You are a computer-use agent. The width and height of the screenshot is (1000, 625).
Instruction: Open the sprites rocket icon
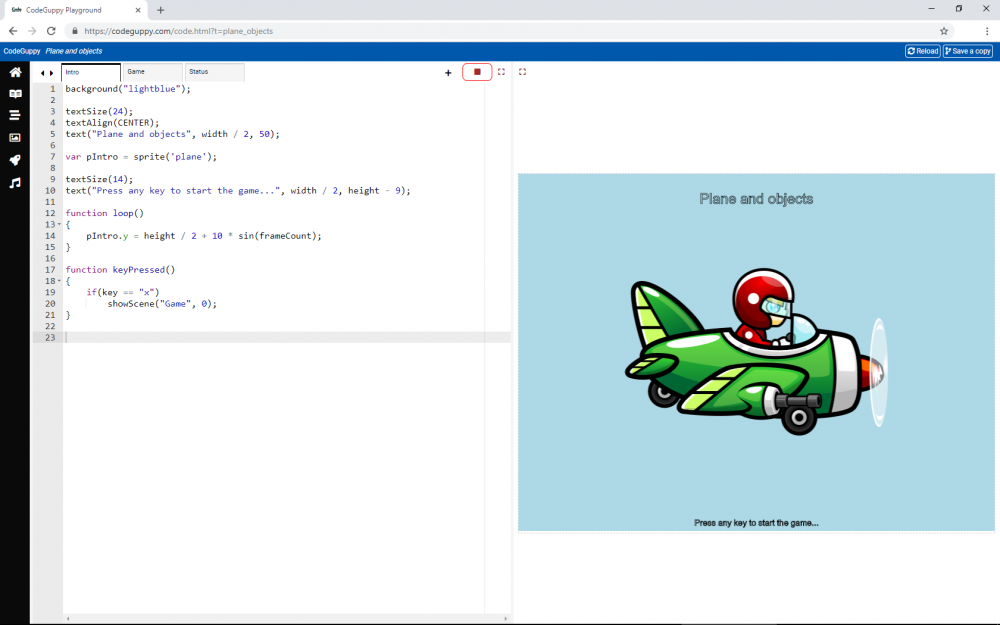tap(15, 160)
